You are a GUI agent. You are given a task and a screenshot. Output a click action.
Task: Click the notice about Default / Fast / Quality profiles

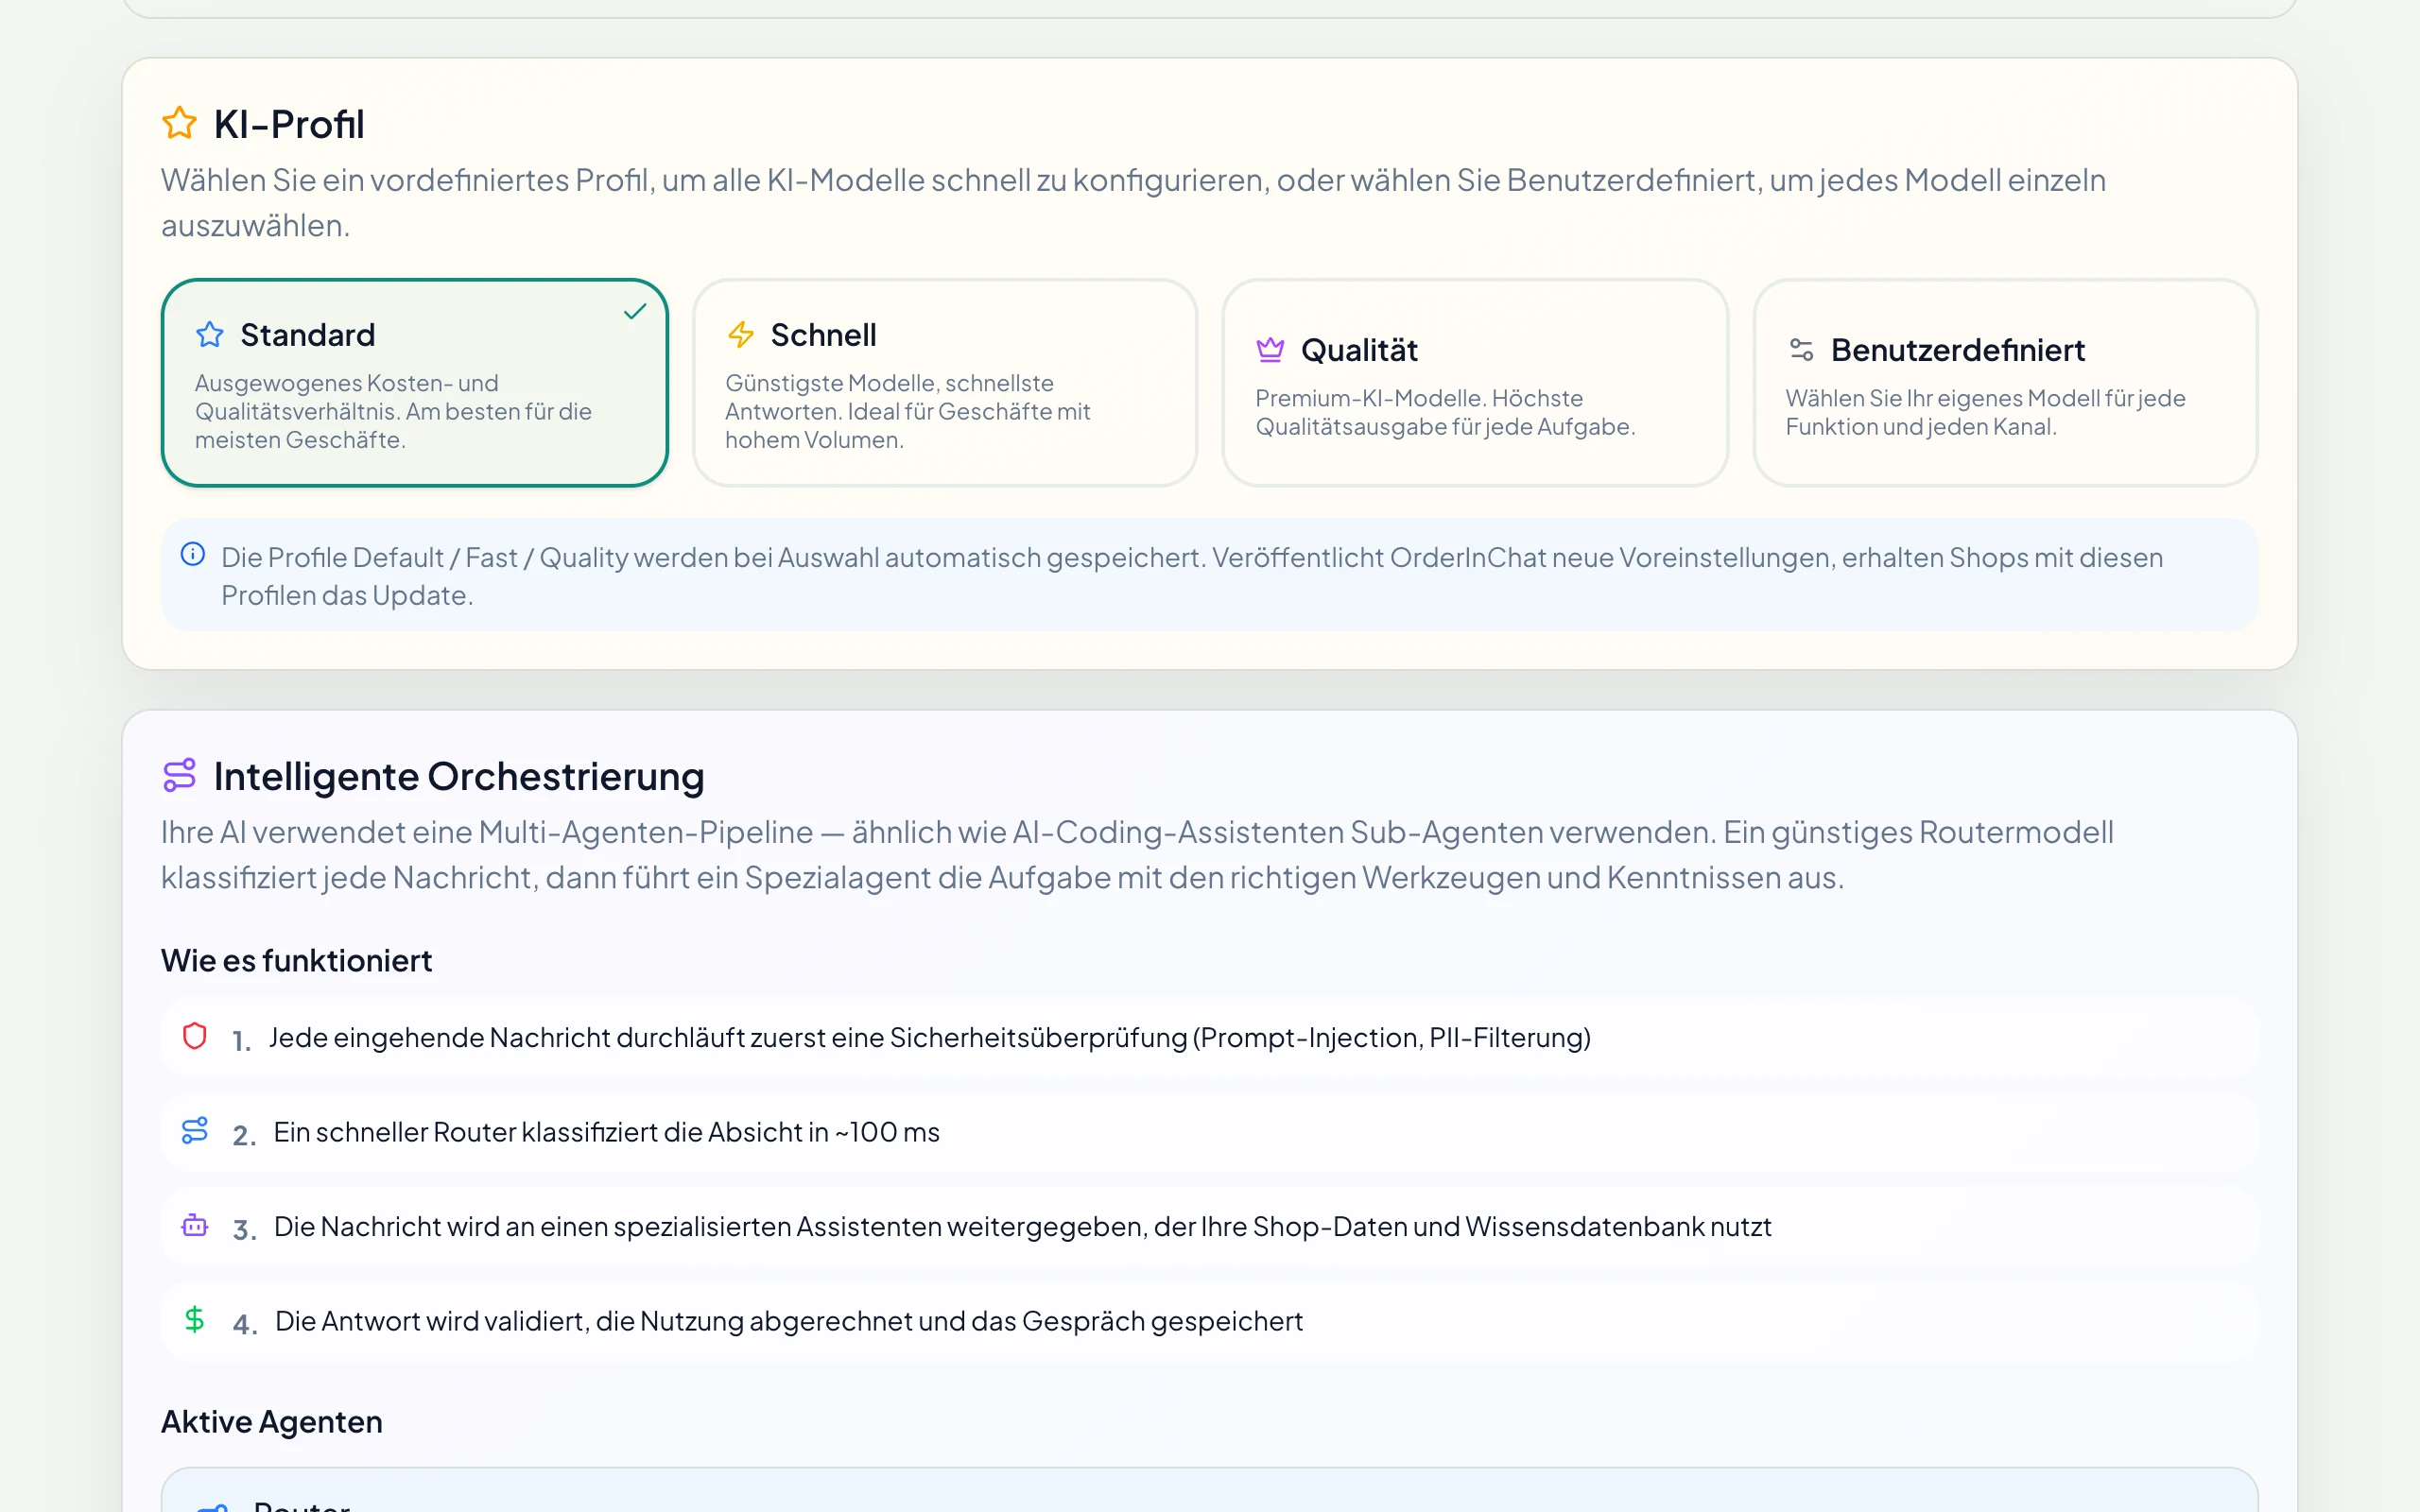pos(1210,575)
